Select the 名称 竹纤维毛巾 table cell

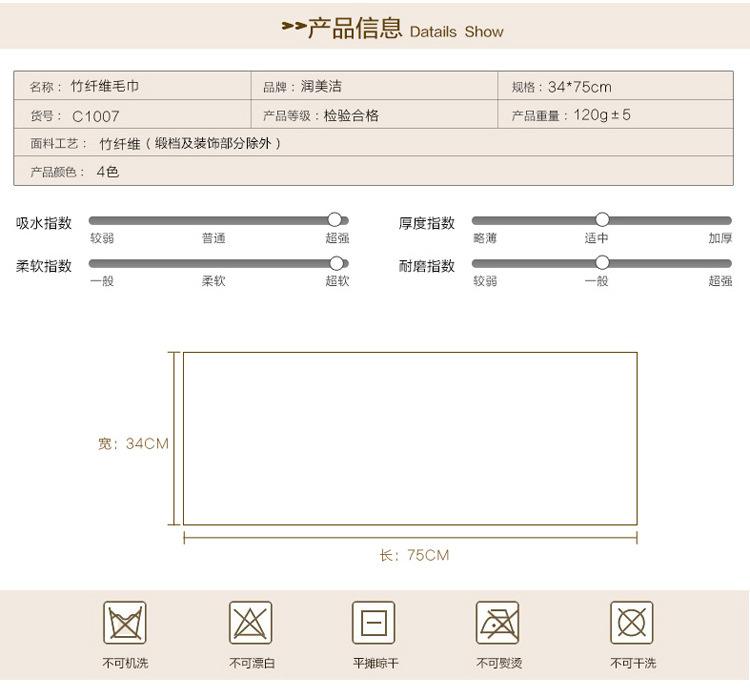tap(132, 86)
